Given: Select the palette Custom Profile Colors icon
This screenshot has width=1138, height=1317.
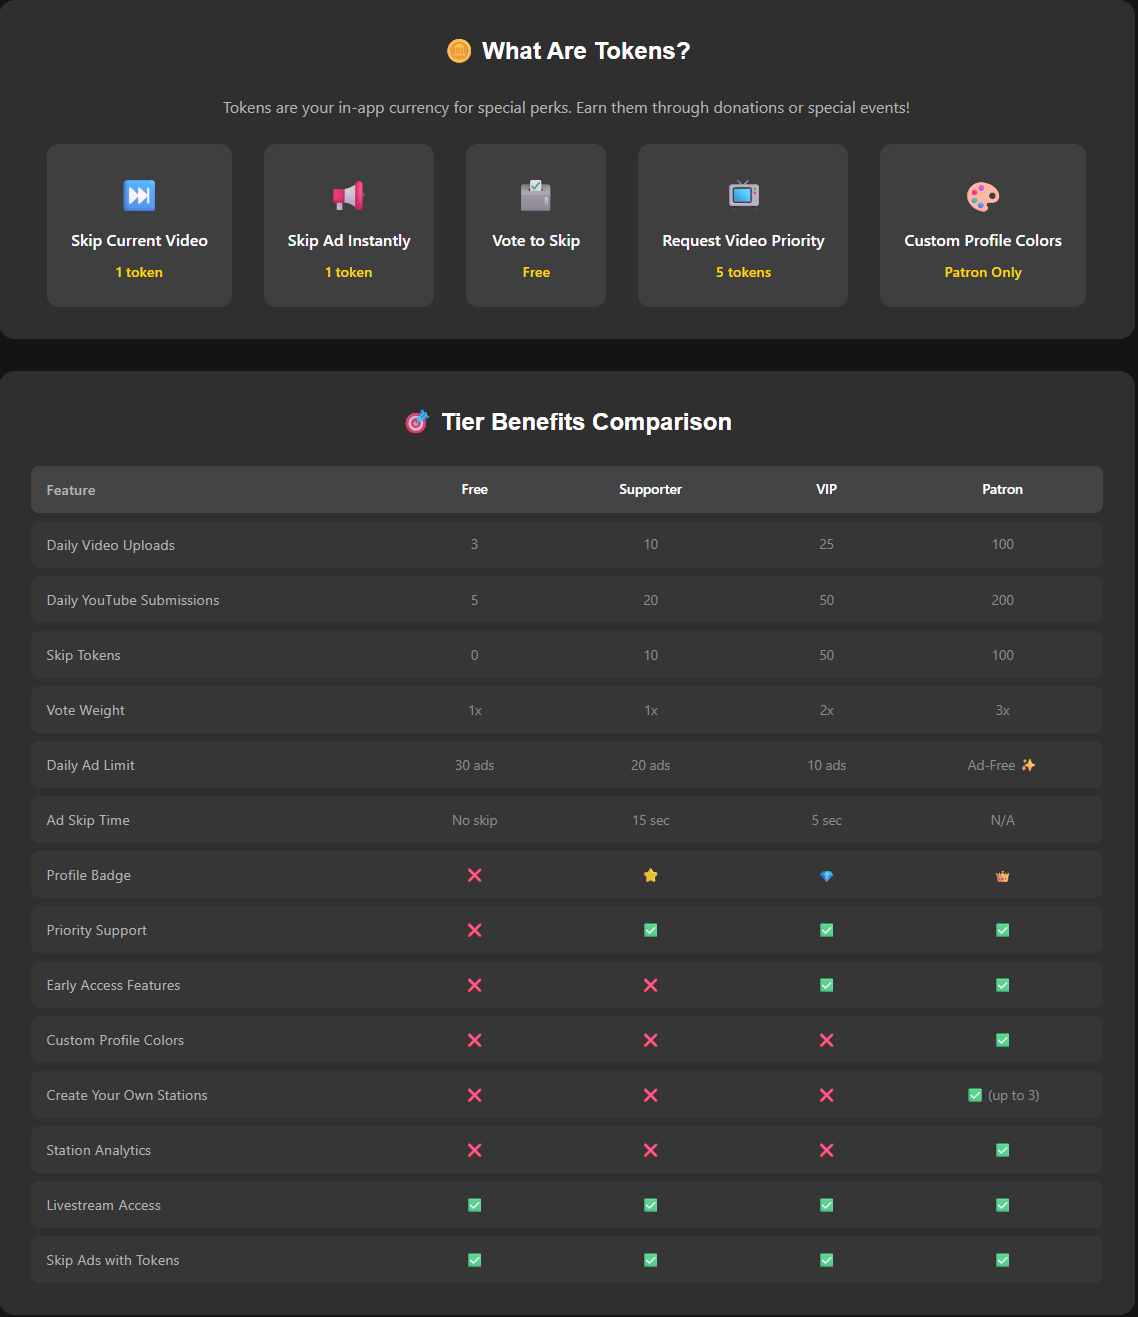Looking at the screenshot, I should (x=982, y=195).
